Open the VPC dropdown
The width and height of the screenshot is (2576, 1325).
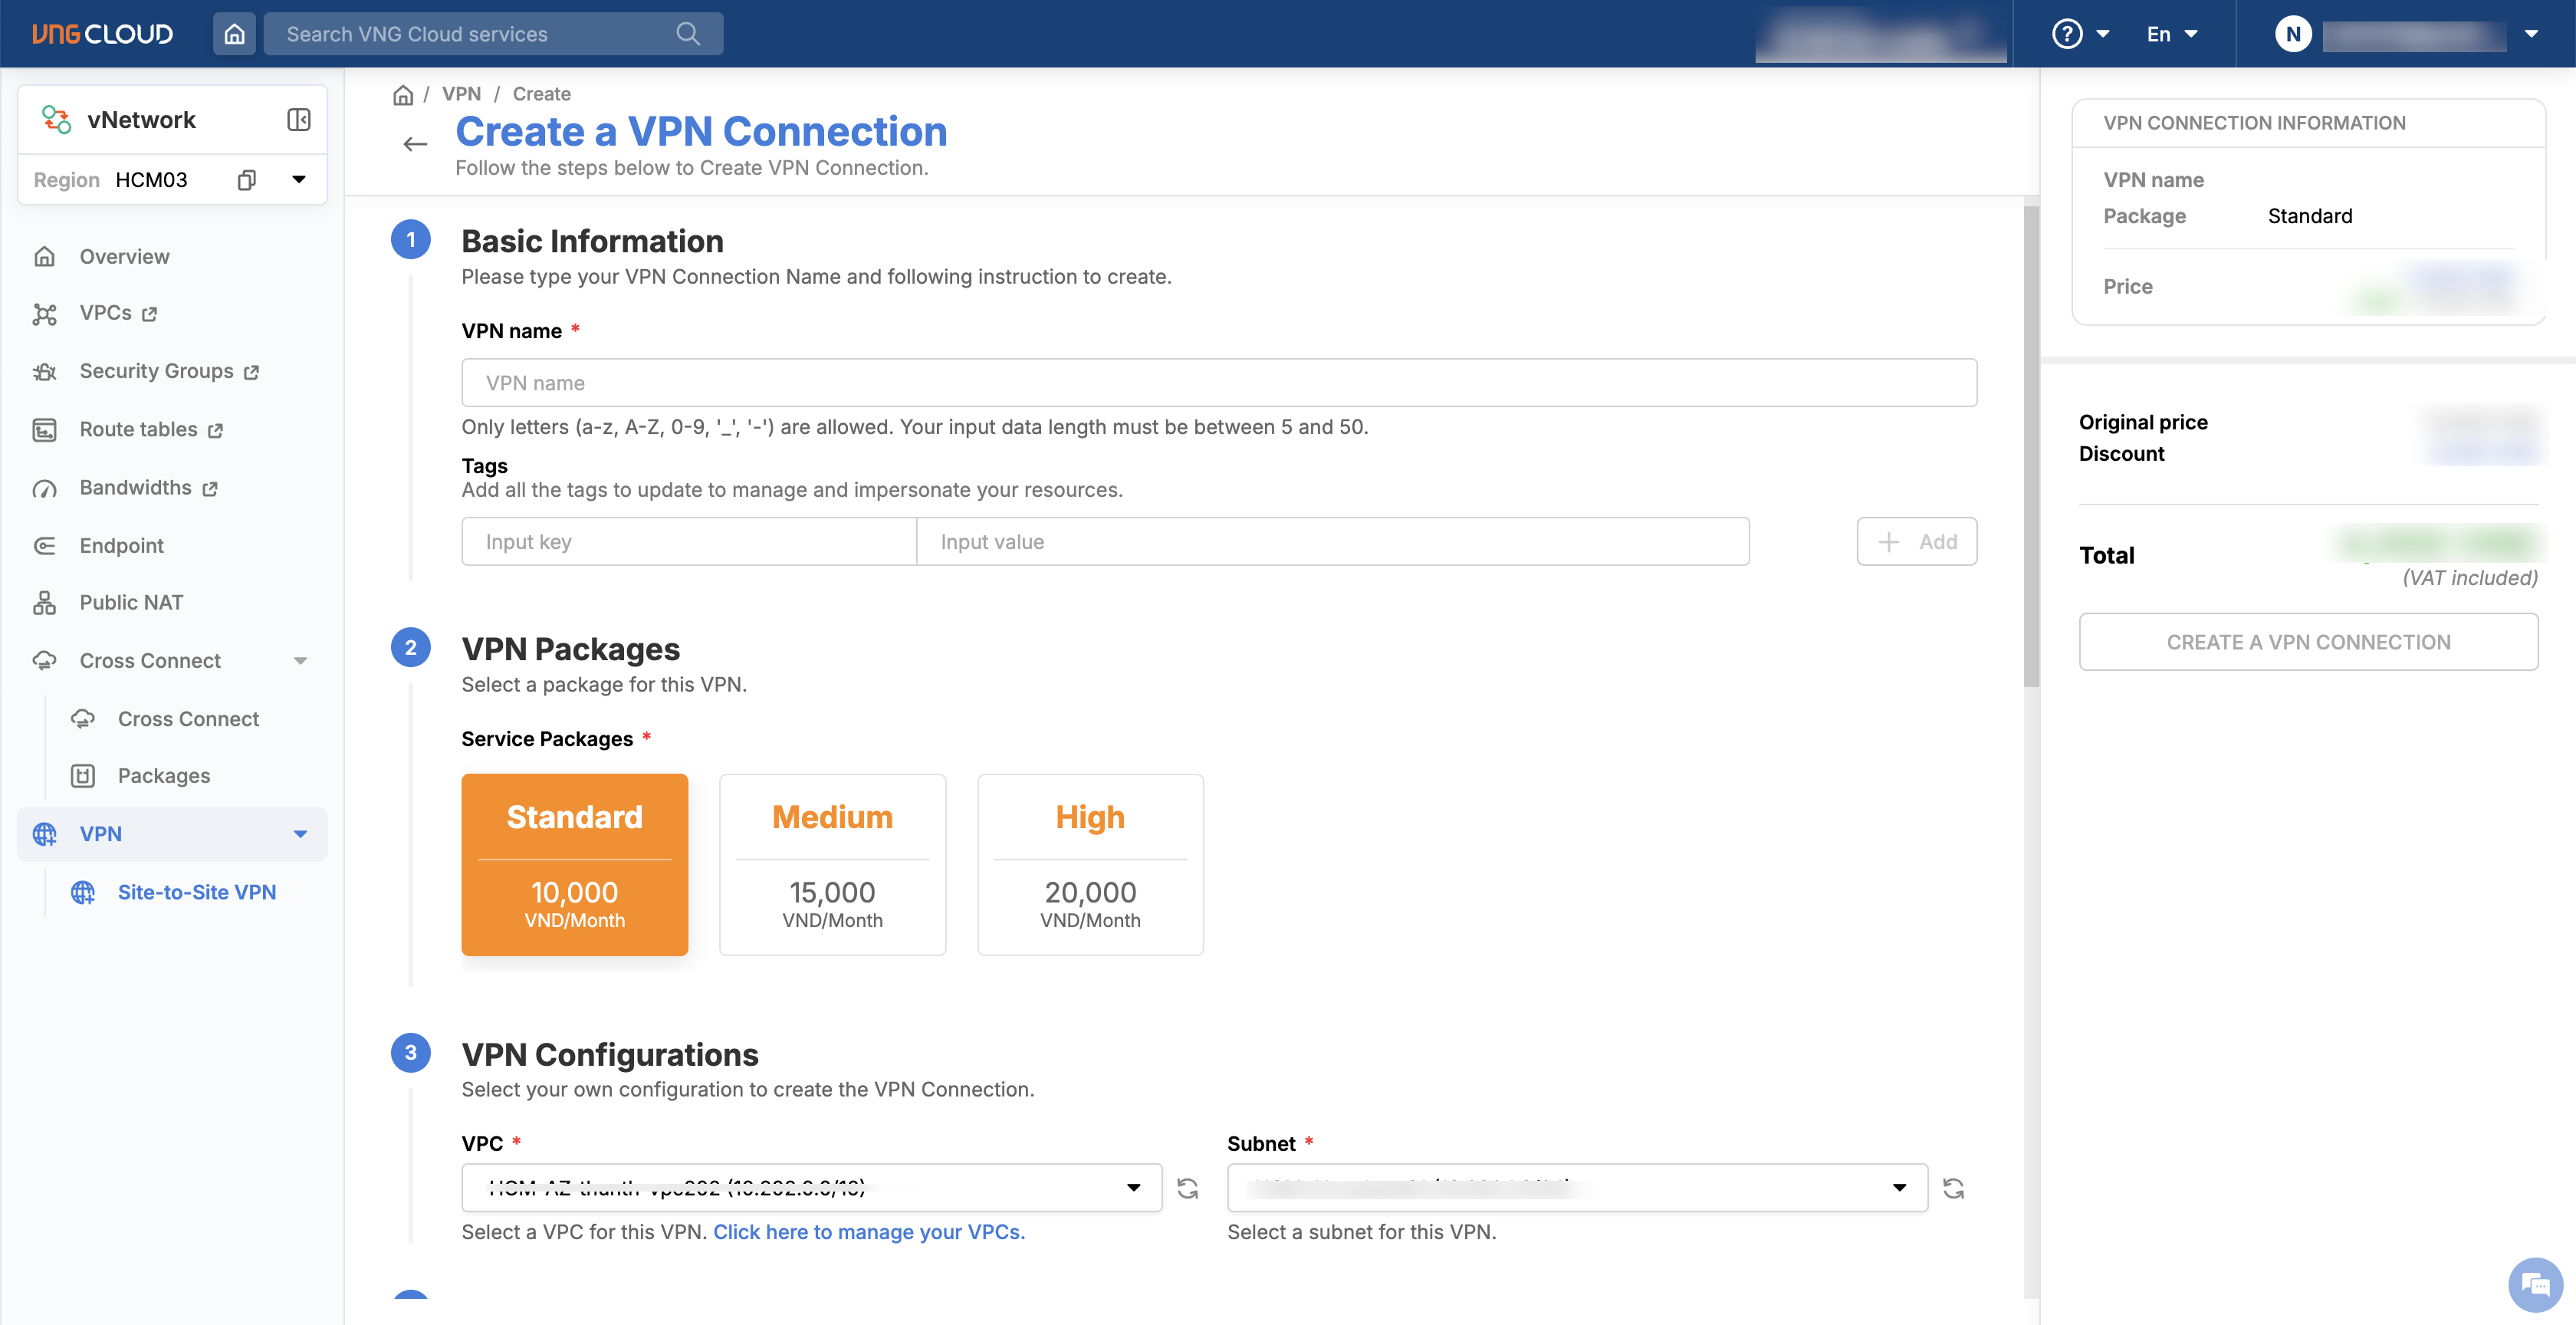(x=811, y=1188)
